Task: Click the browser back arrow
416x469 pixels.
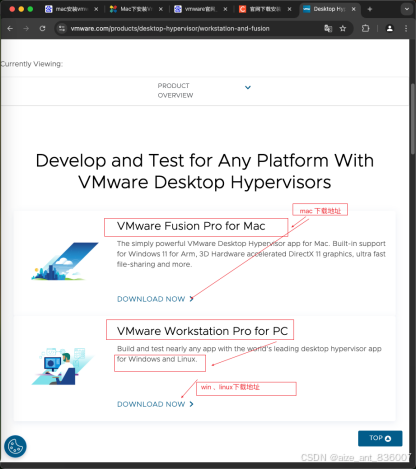Action: [10, 29]
